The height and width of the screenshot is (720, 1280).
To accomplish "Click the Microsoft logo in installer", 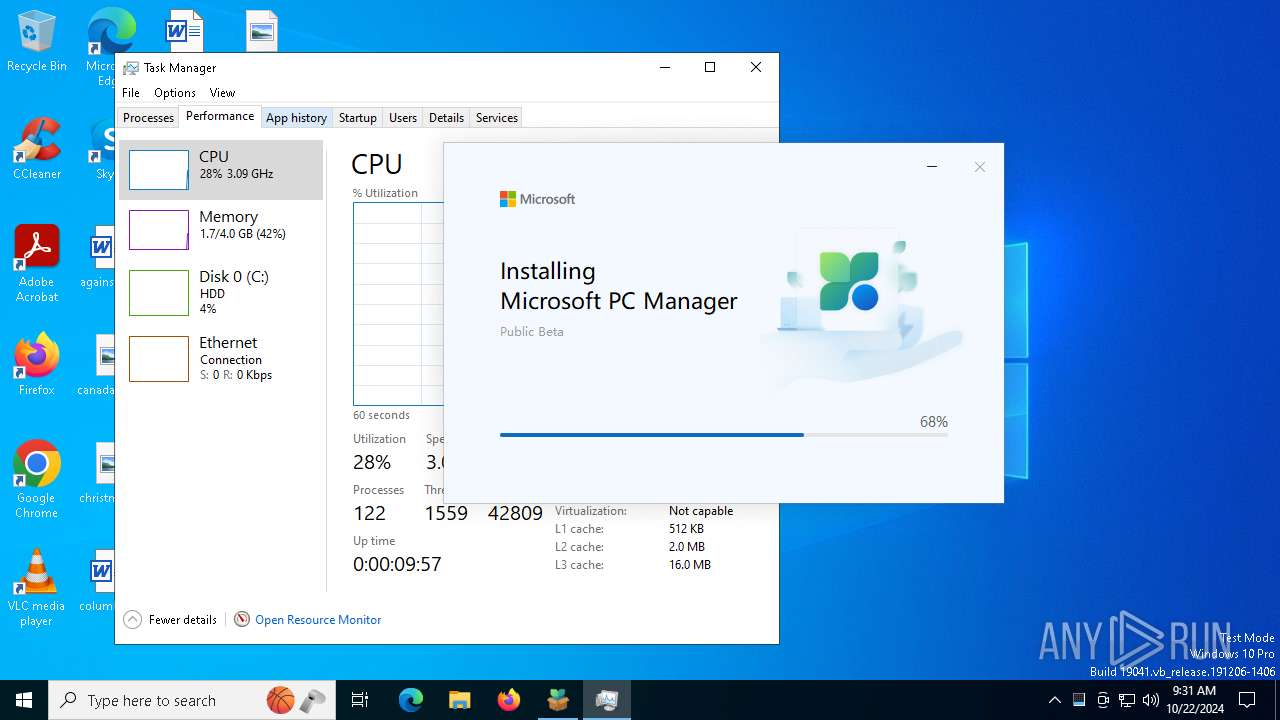I will point(537,199).
